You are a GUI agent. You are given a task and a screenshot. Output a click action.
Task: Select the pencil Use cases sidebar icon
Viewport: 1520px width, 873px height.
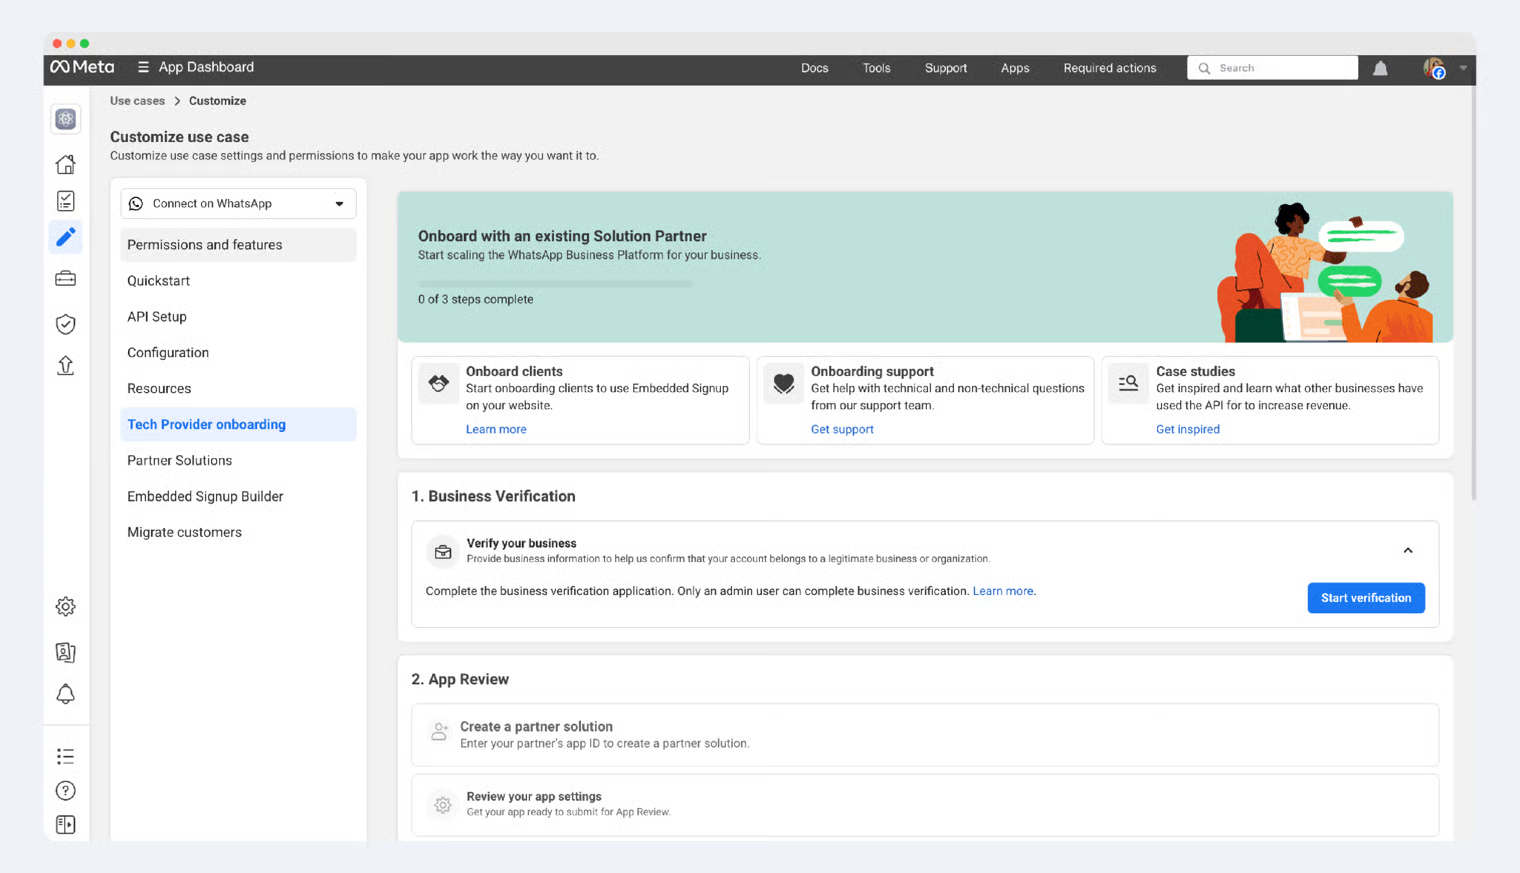(66, 237)
